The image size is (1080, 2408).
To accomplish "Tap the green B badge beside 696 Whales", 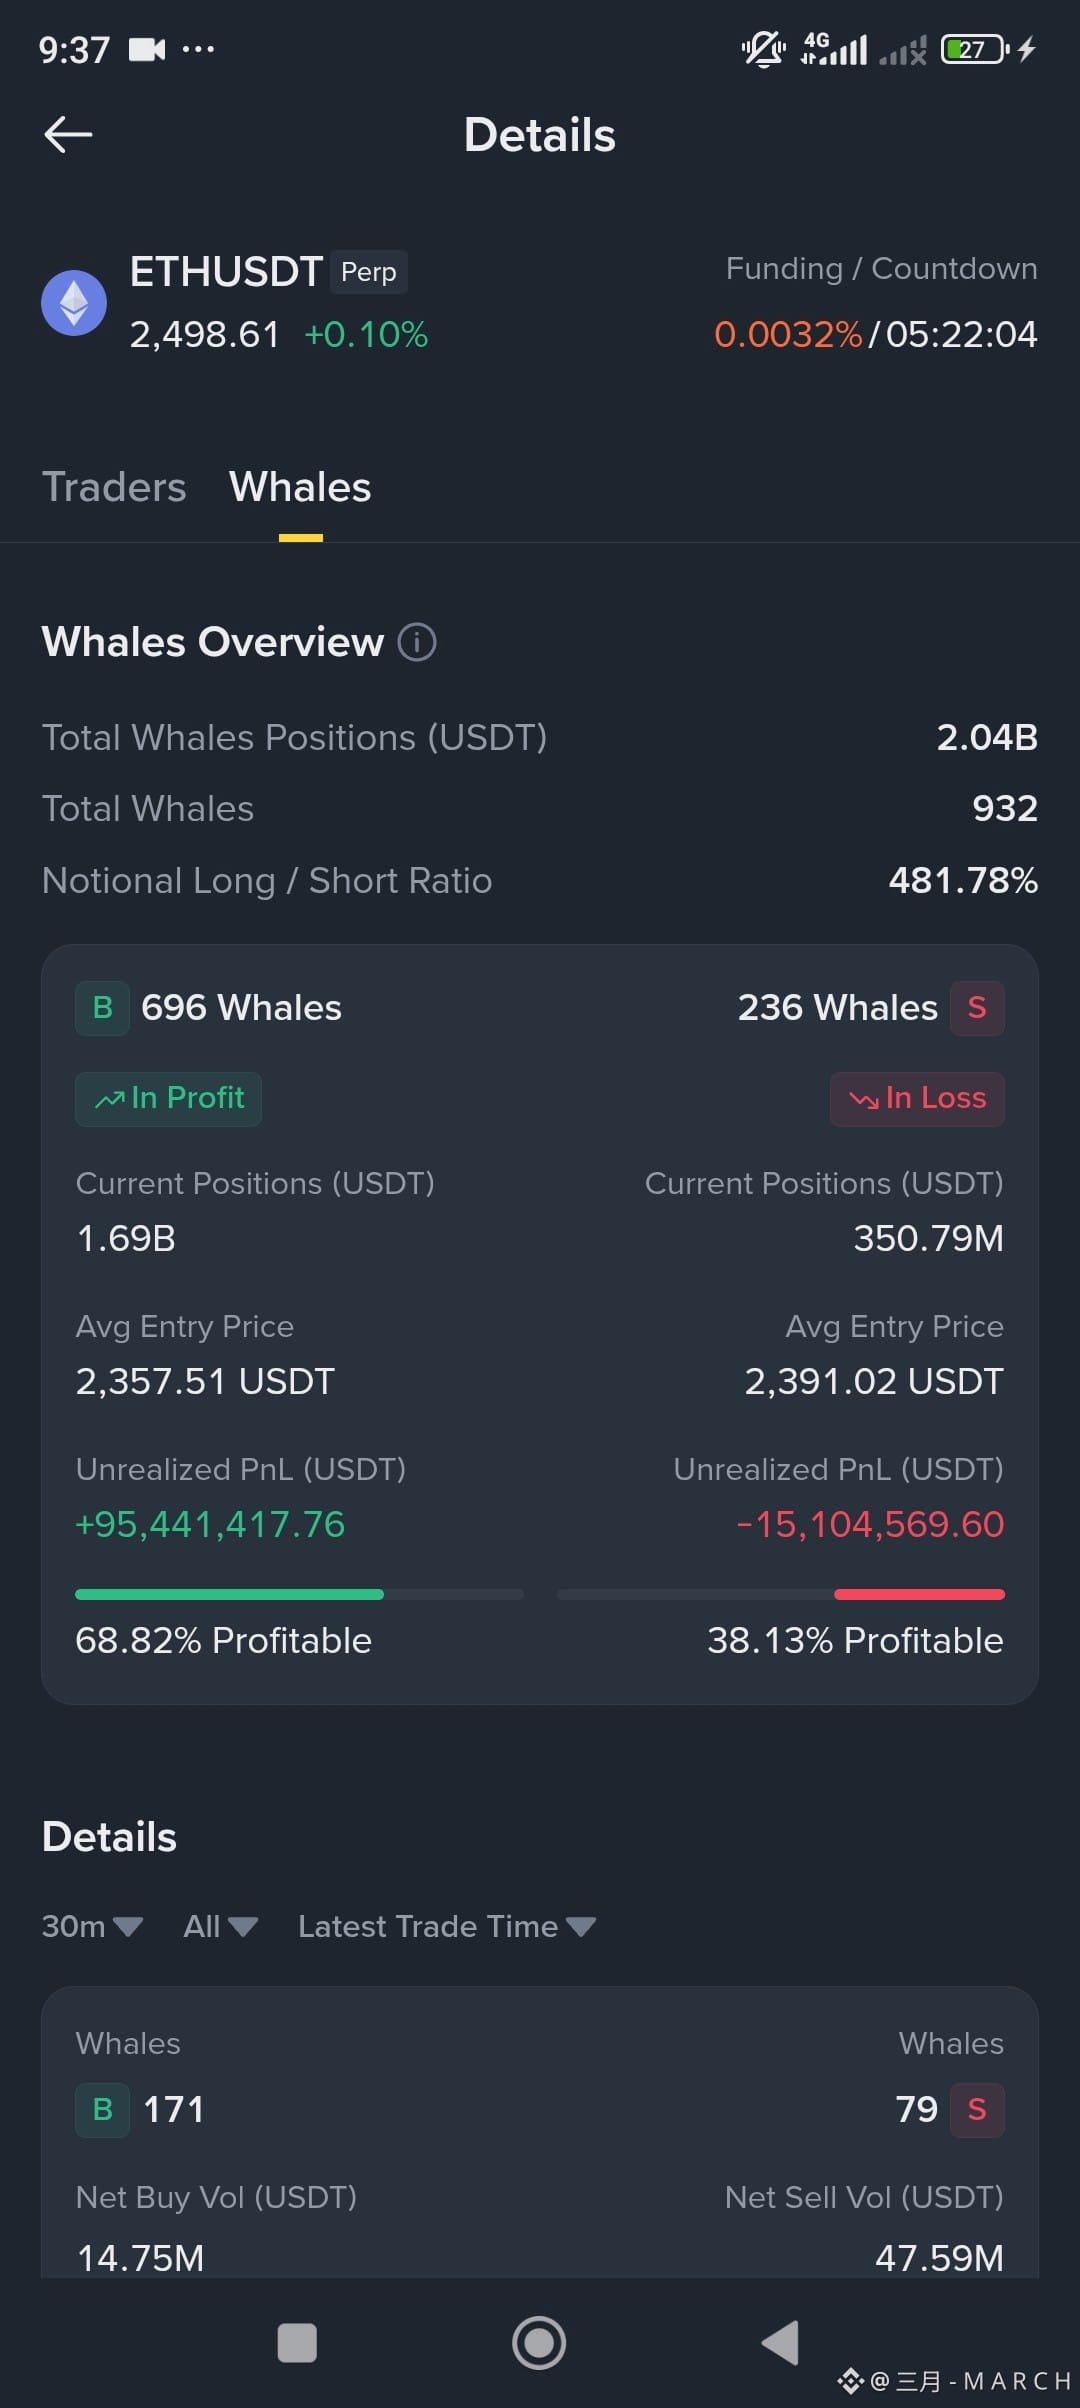I will [x=102, y=1008].
